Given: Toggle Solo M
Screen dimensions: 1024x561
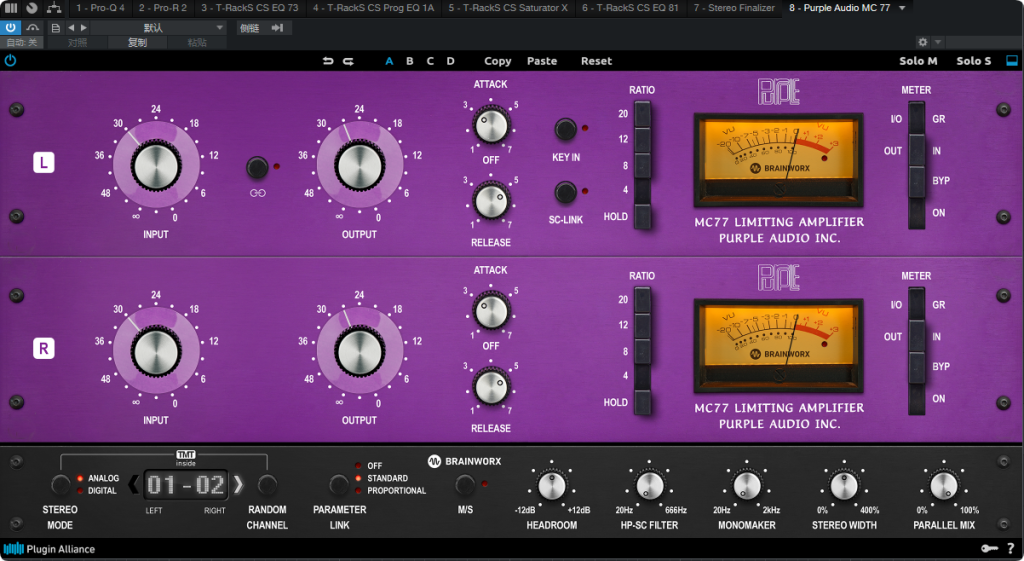Looking at the screenshot, I should (x=918, y=61).
